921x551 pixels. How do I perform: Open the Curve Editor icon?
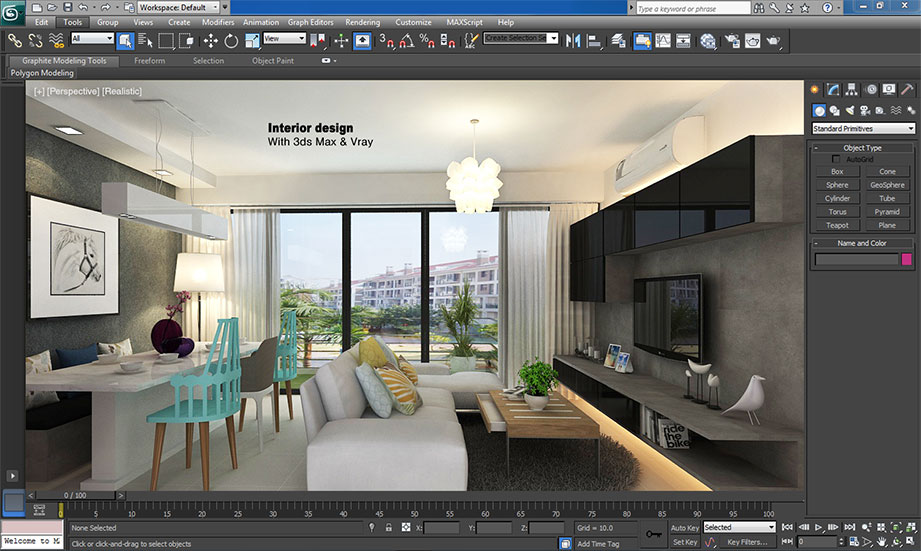(x=662, y=41)
